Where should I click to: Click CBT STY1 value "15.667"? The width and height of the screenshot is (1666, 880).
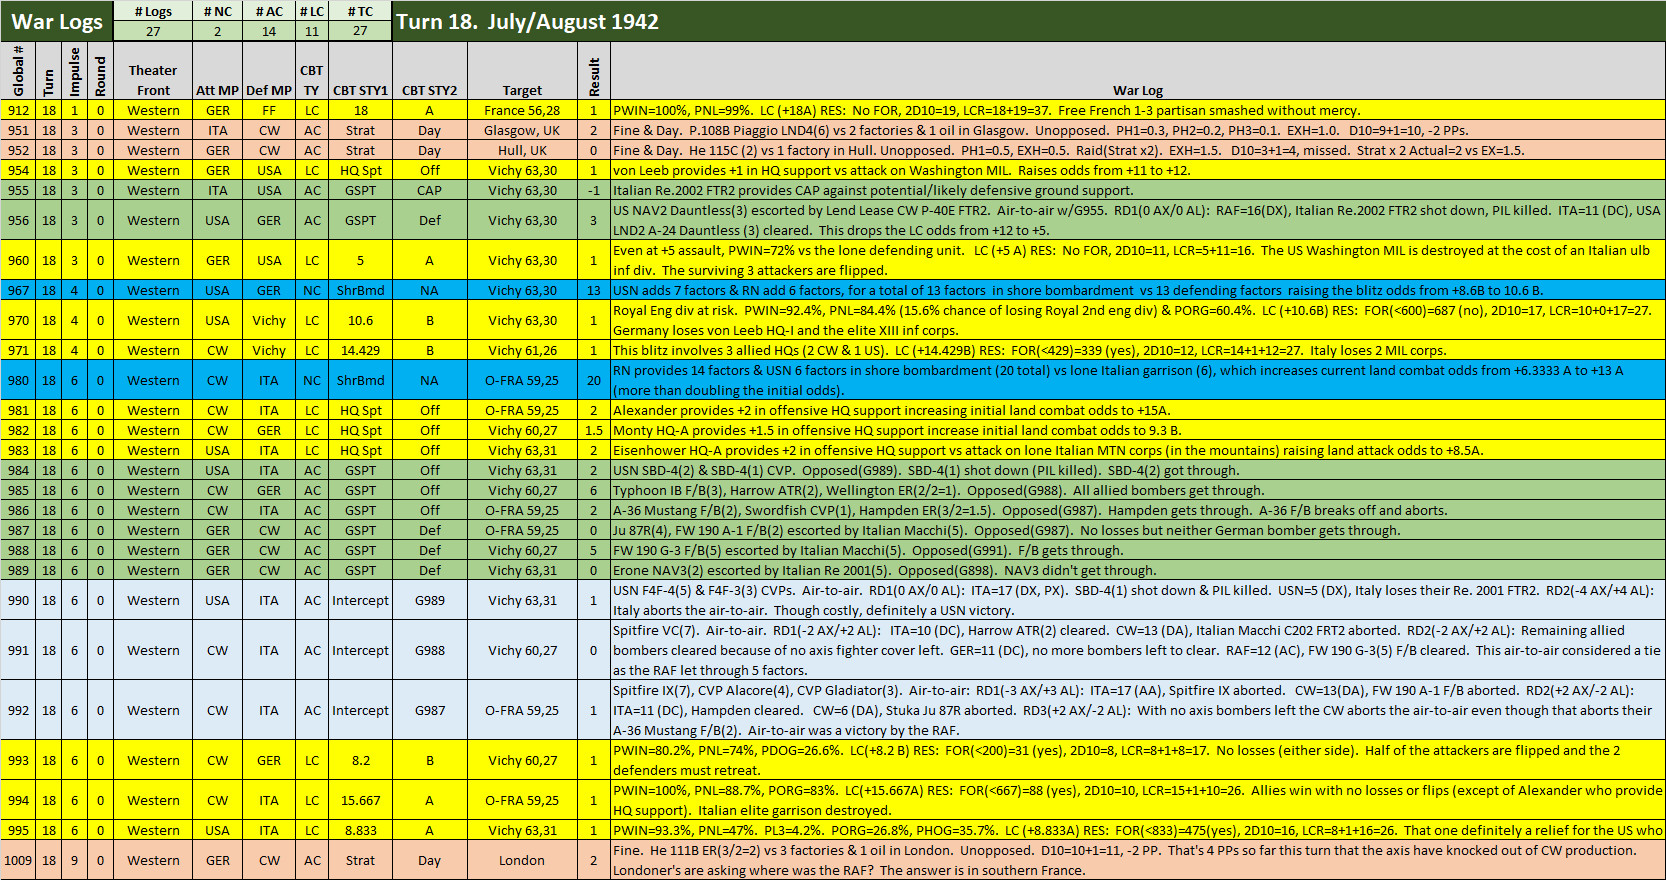point(360,800)
